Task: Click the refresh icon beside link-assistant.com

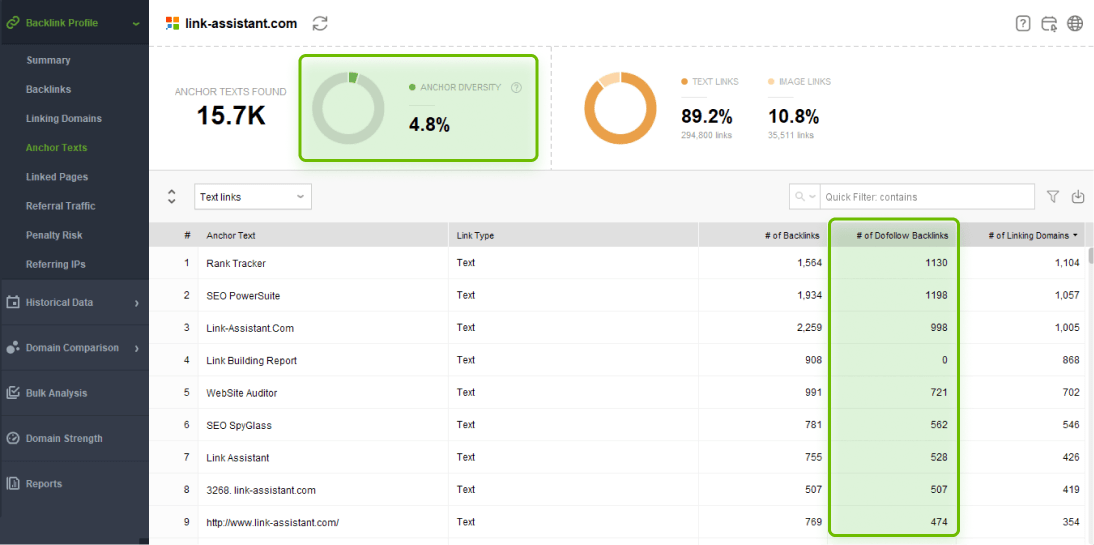Action: point(320,23)
